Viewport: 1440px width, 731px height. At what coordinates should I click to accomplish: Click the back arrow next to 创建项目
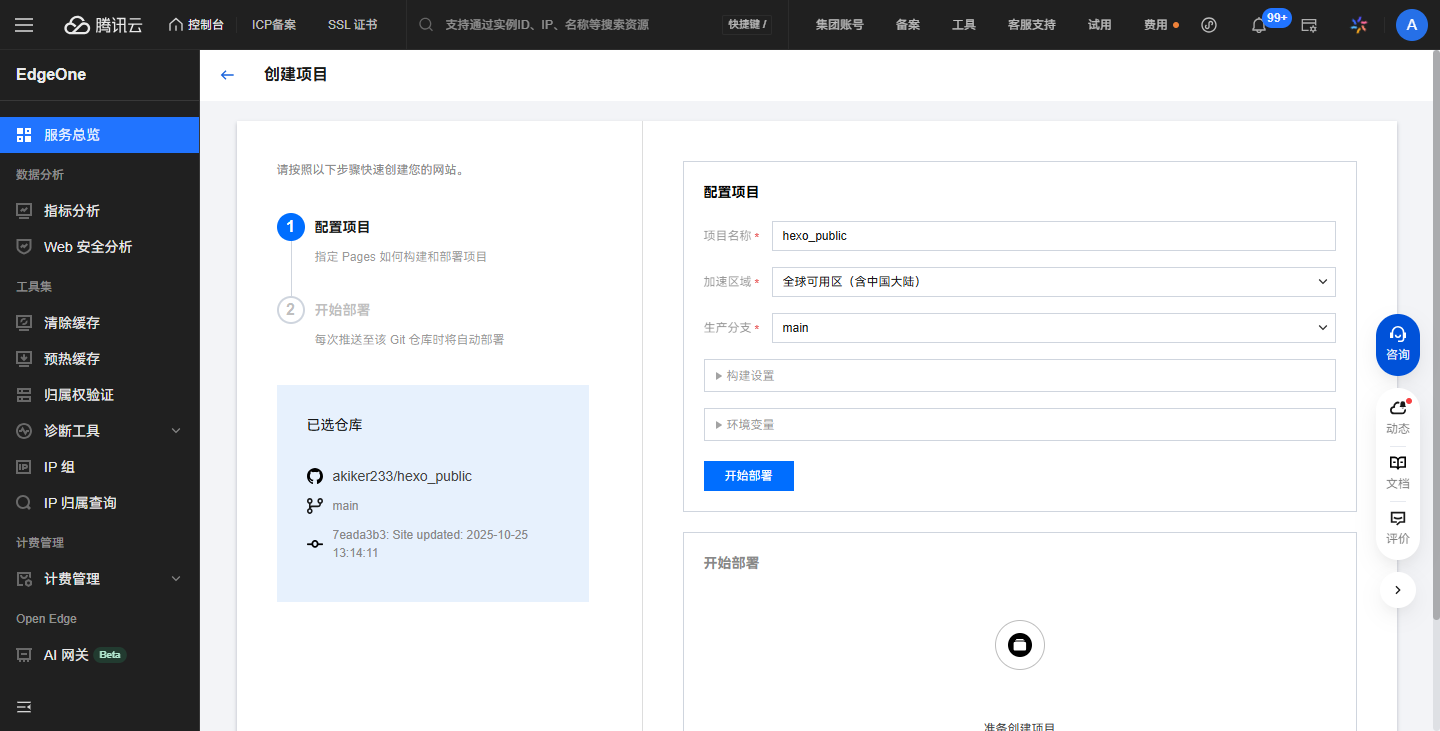point(227,75)
